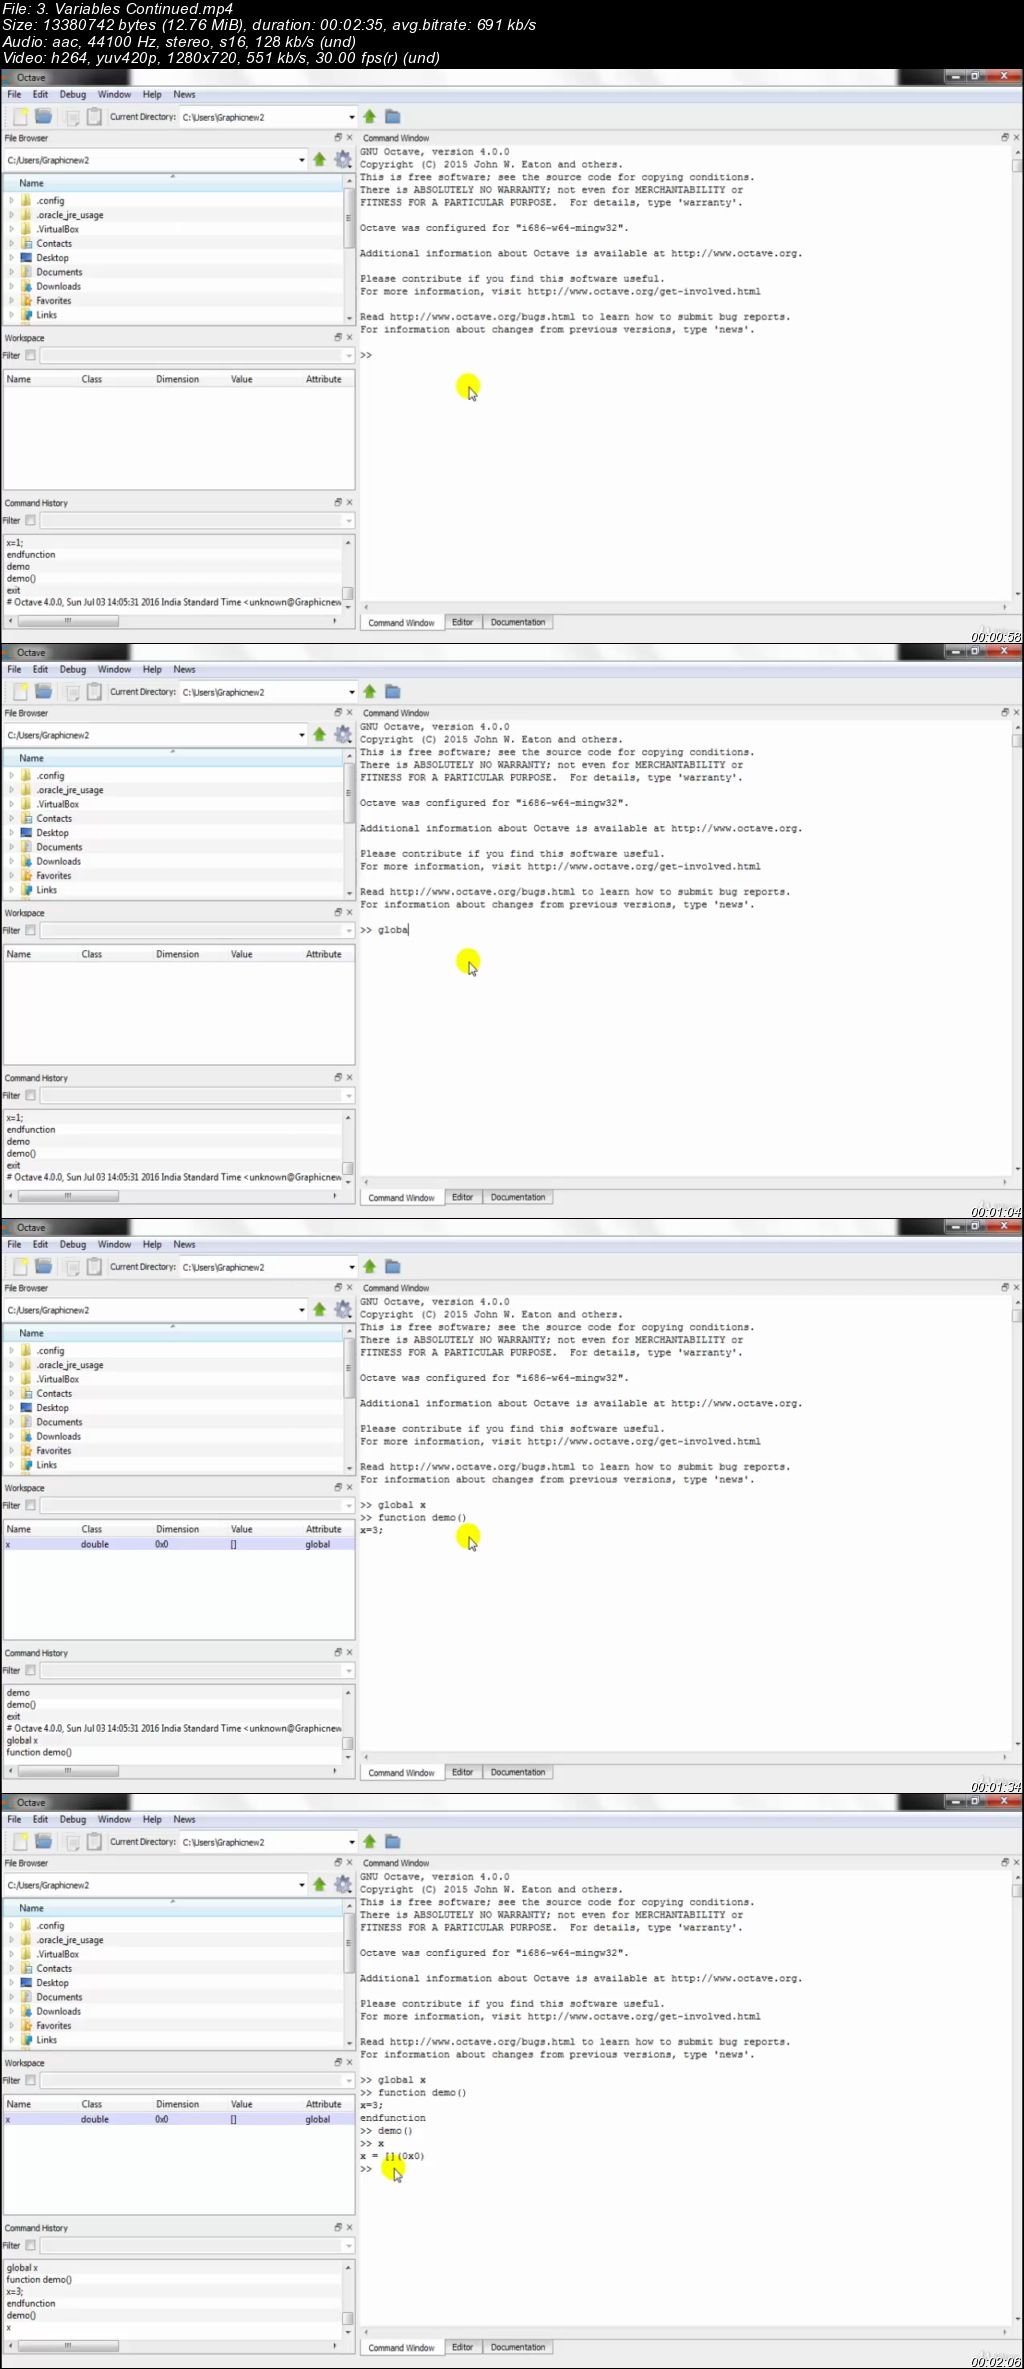Click File Browser green up arrow, 00:01:04 frame
This screenshot has height=2369, width=1024.
(x=320, y=734)
